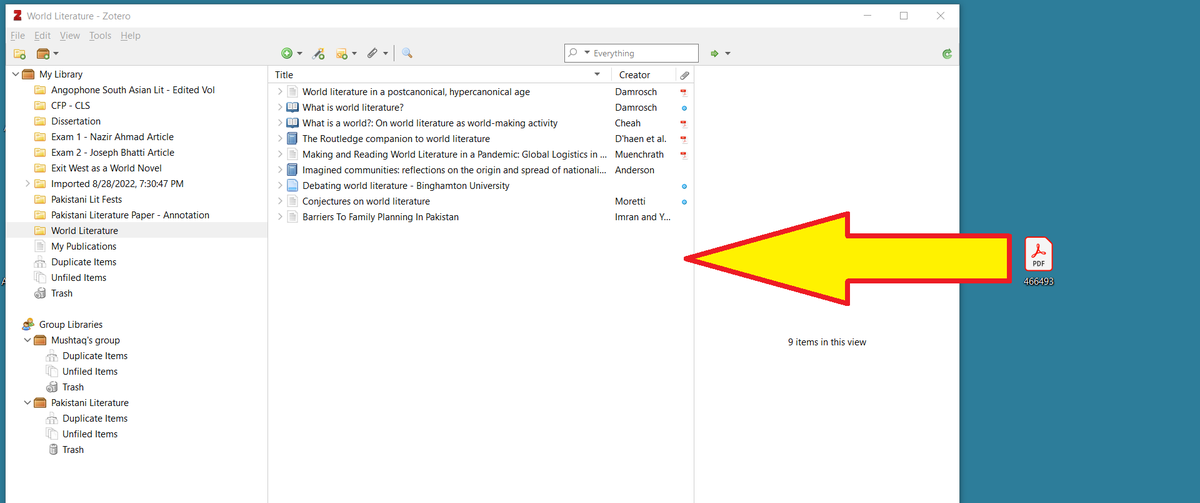Collapse the Pakistani Literature group library
Image resolution: width=1200 pixels, height=503 pixels.
[27, 402]
